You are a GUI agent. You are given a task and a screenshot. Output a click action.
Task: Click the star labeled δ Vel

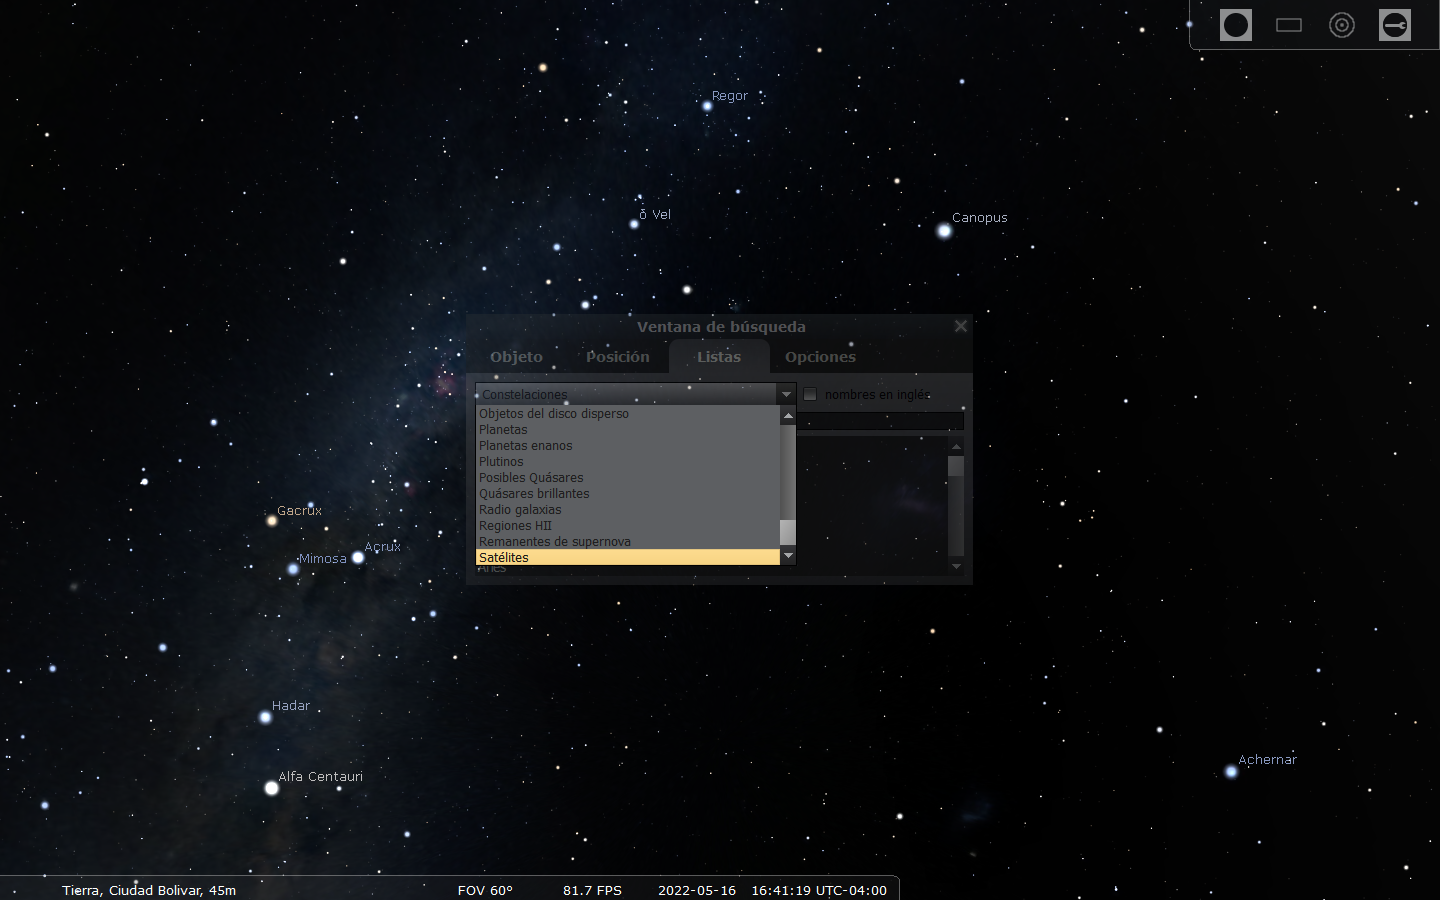point(634,224)
